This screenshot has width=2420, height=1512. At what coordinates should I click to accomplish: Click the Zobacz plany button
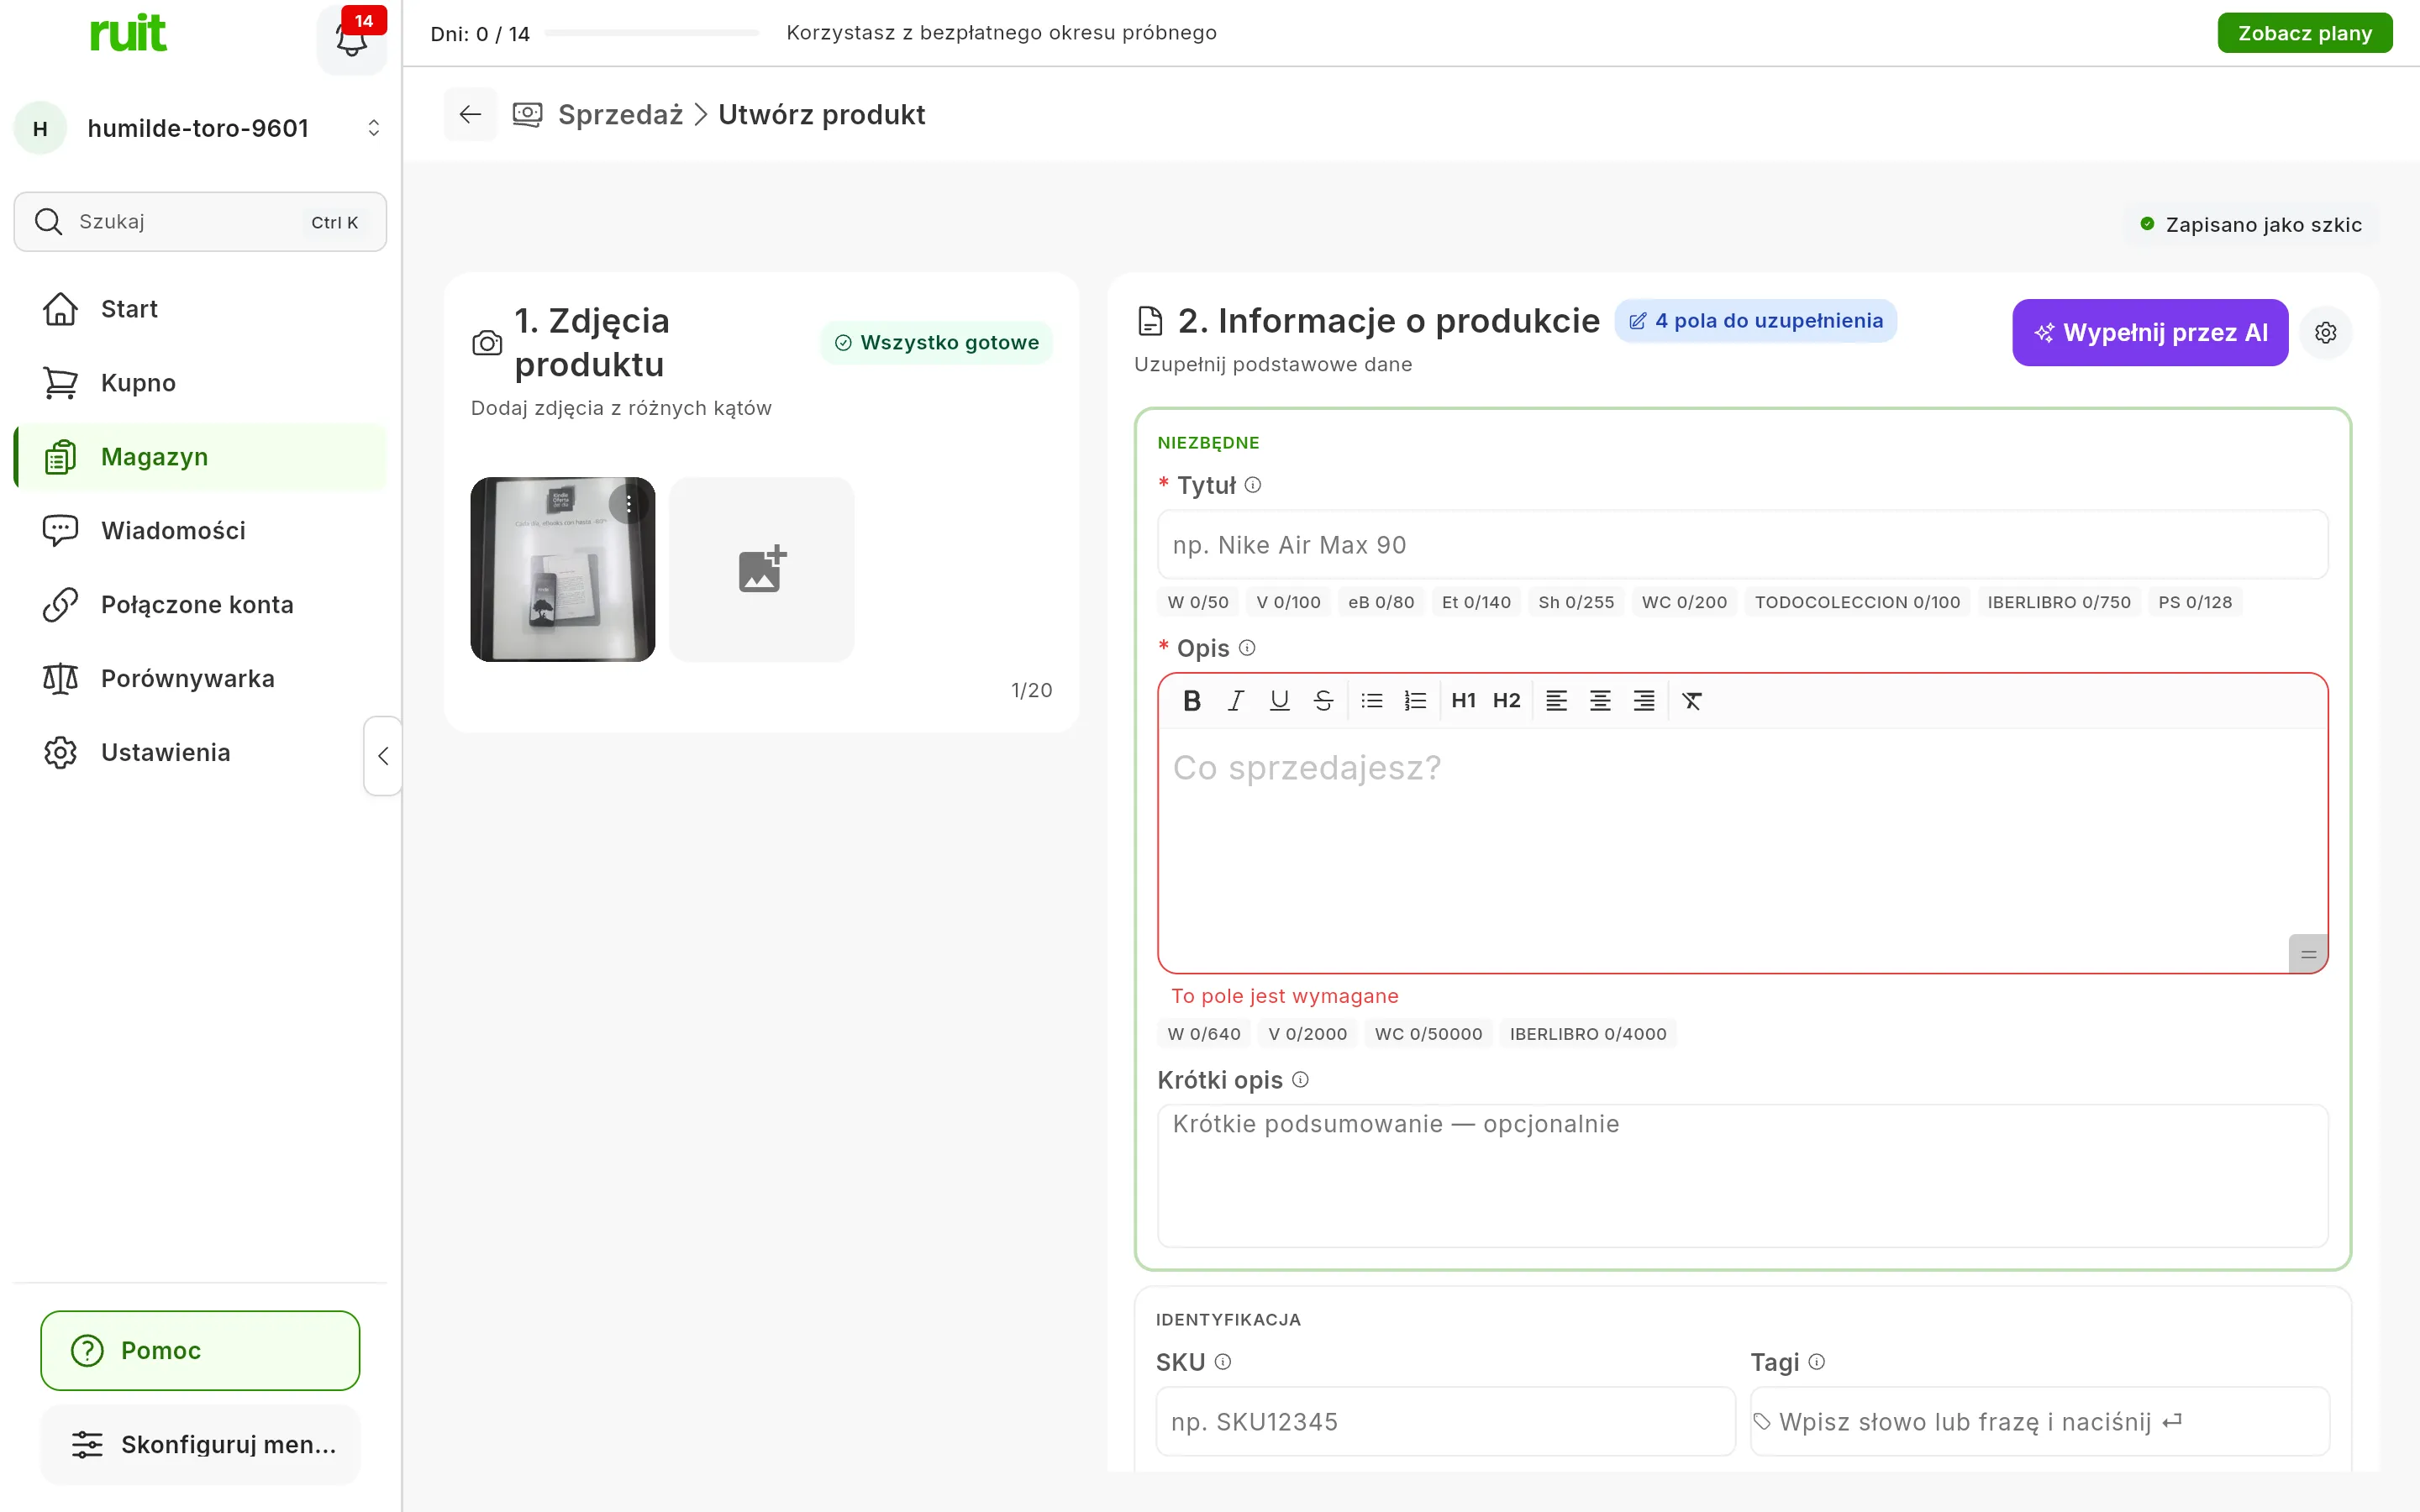click(2304, 33)
